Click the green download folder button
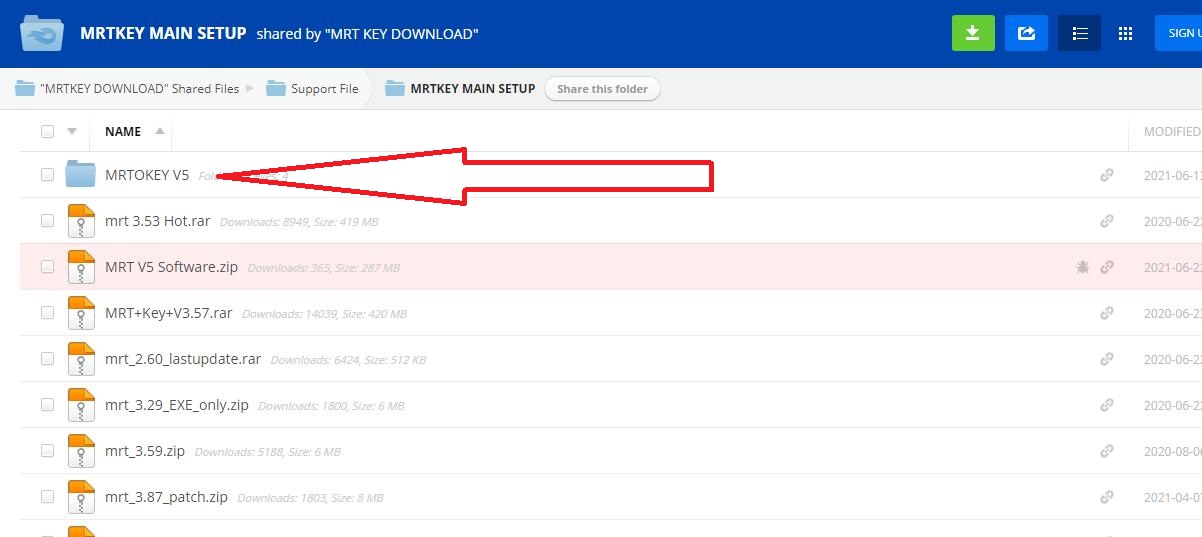Viewport: 1202px width, 537px height. point(972,33)
